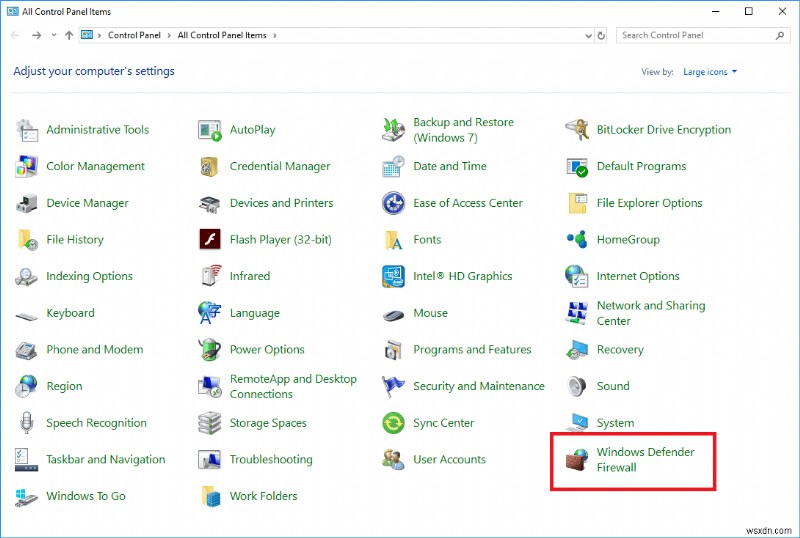
Task: Open the Phone and Modem link
Action: pos(95,350)
